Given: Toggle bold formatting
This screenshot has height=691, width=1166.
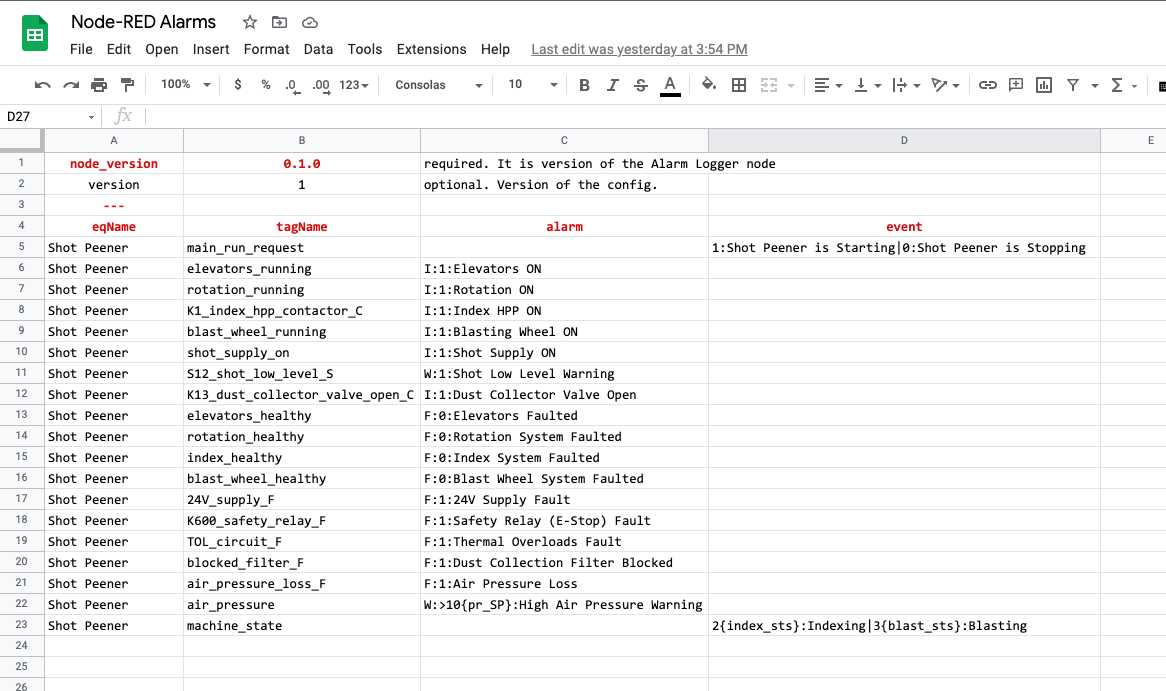Looking at the screenshot, I should (x=584, y=85).
